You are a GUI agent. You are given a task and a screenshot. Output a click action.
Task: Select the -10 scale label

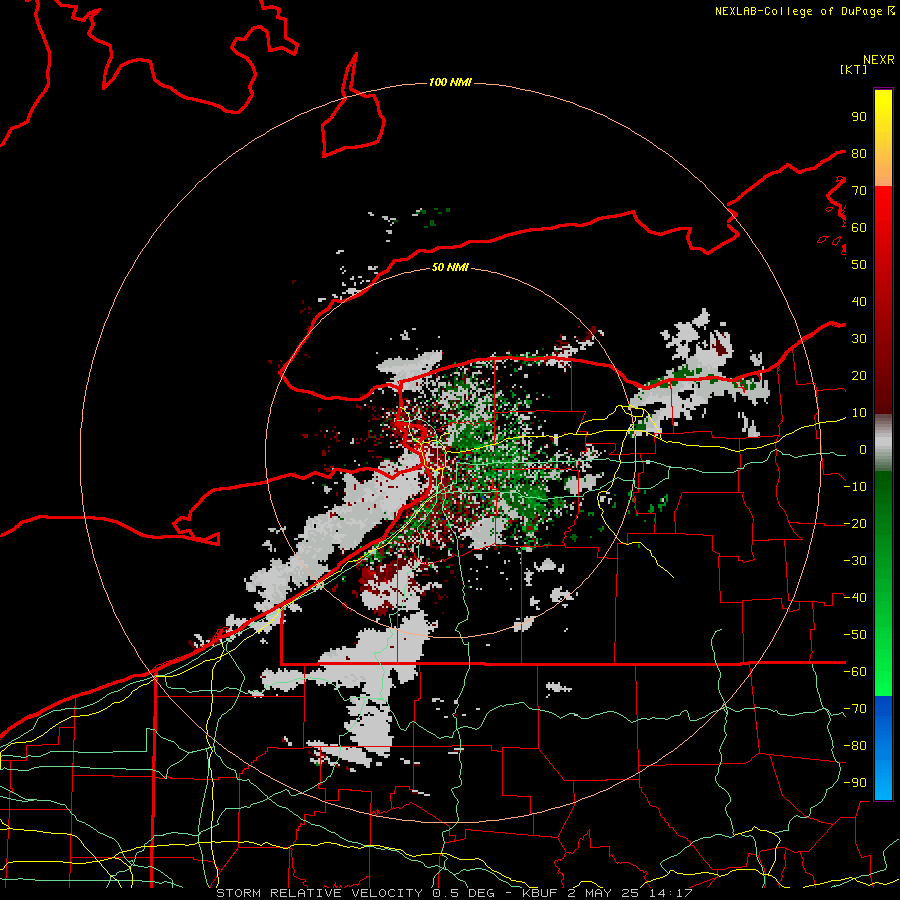tap(855, 487)
